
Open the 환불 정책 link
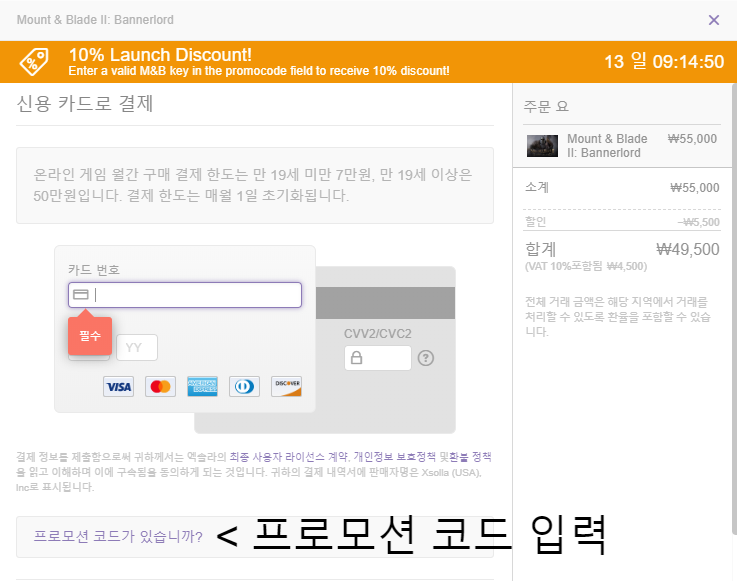pyautogui.click(x=470, y=456)
